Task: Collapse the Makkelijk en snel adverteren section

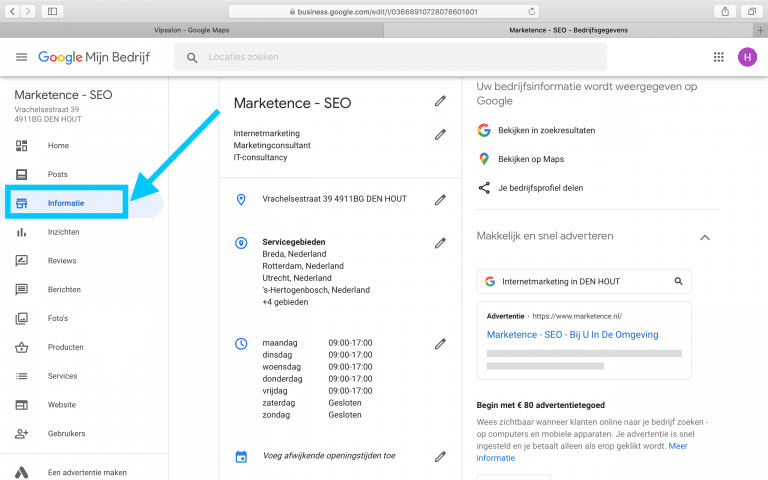Action: coord(704,237)
